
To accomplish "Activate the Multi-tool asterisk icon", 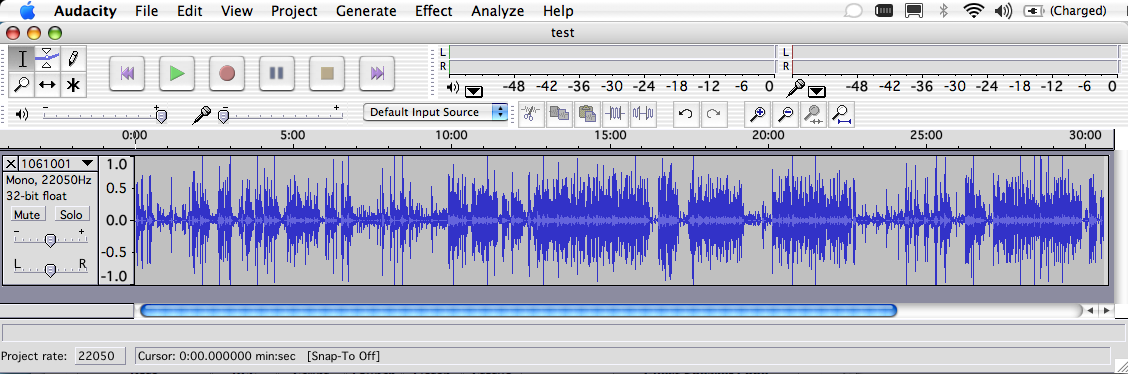I will point(72,85).
